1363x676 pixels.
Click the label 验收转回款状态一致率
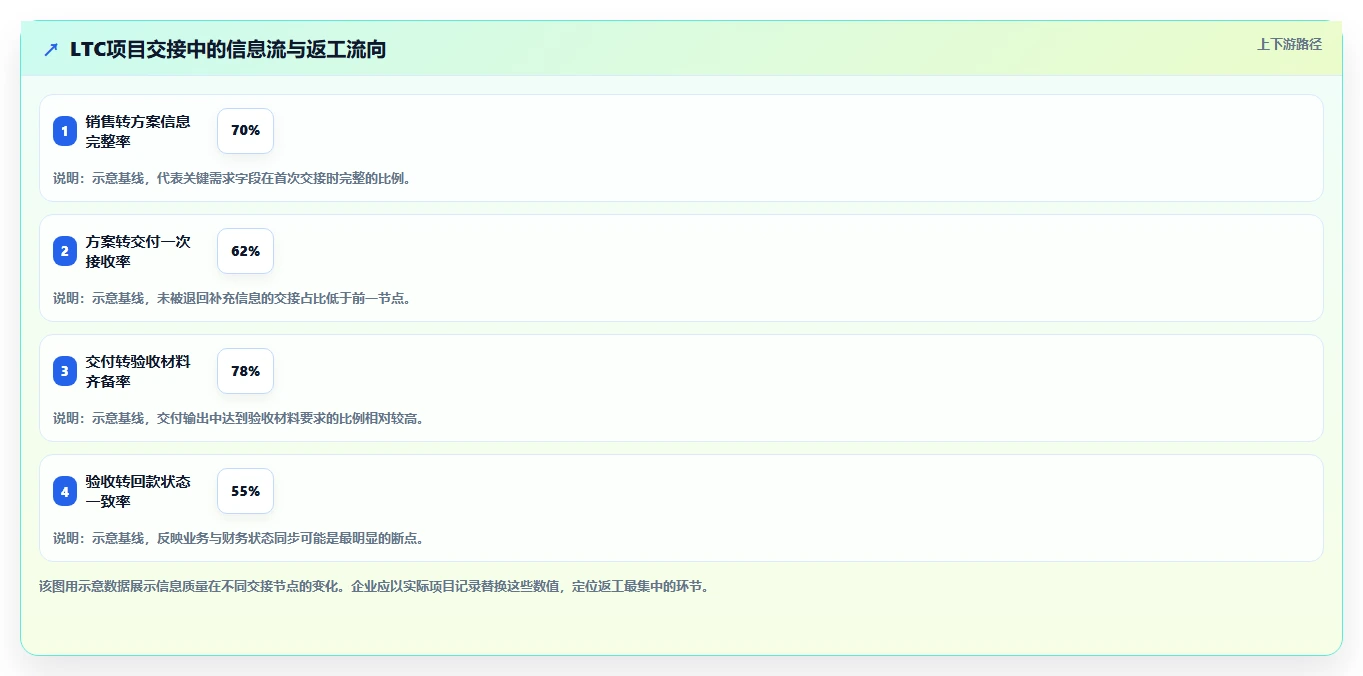coord(138,491)
